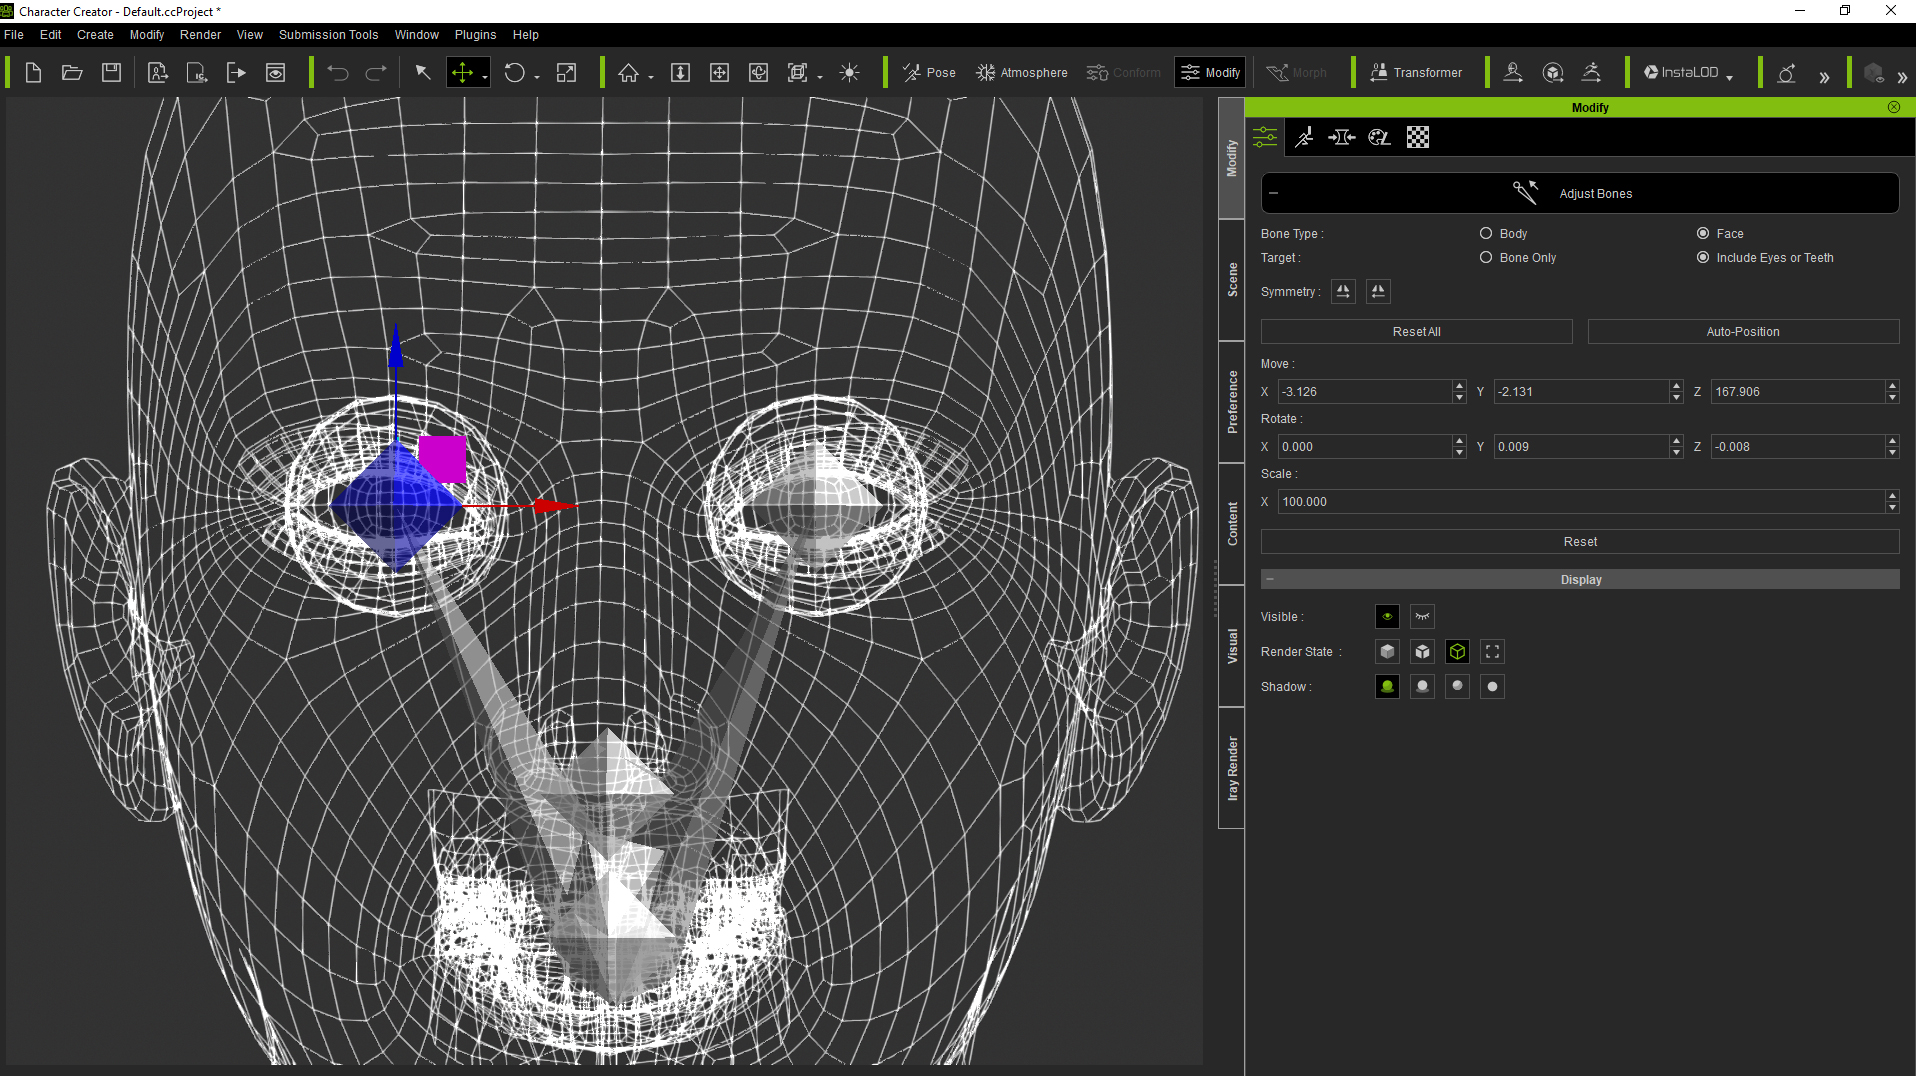
Task: Set Visible to shown with eye icon
Action: point(1387,616)
